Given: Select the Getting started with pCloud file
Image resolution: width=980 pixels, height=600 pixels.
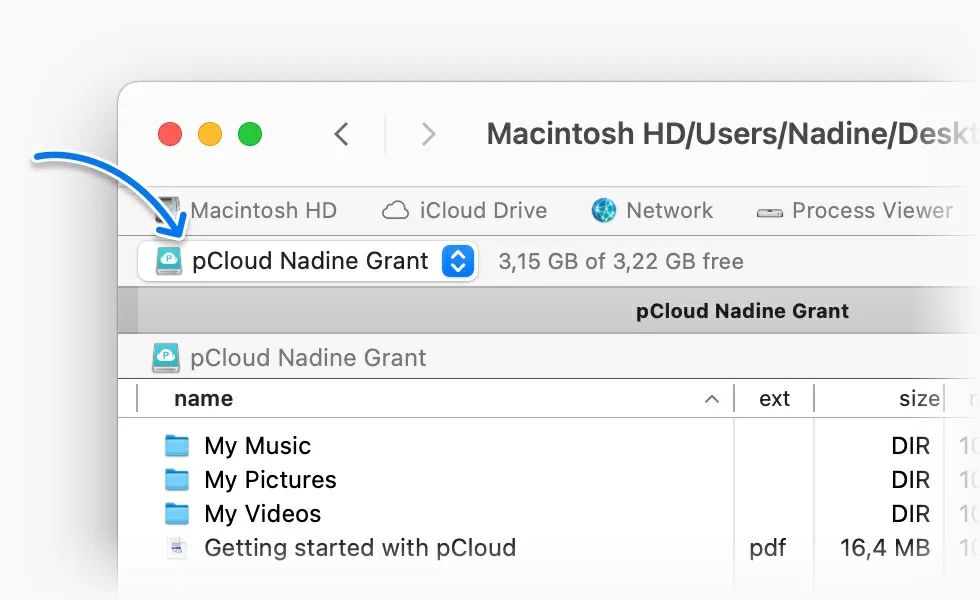Looking at the screenshot, I should coord(360,548).
